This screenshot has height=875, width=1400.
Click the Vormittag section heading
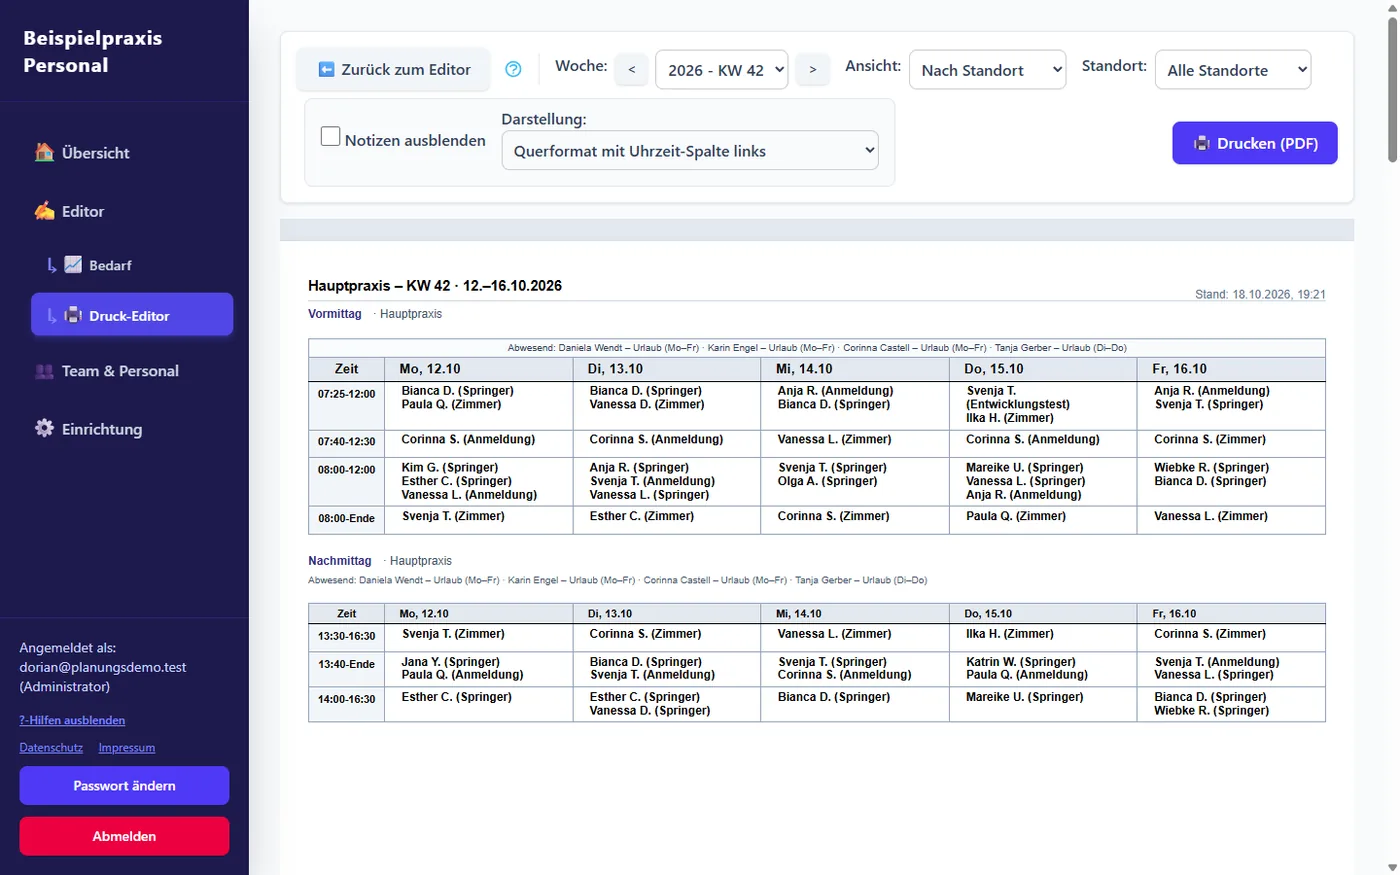click(x=335, y=314)
